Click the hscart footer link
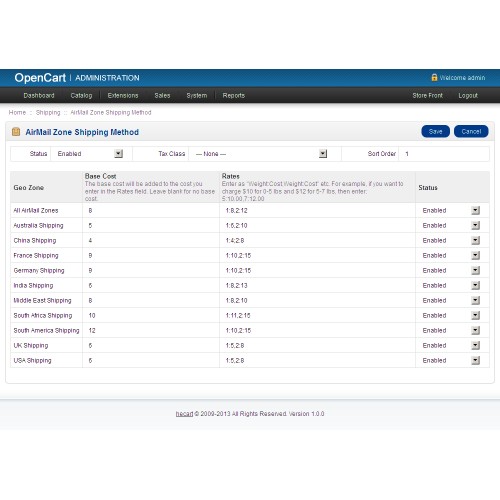The height and width of the screenshot is (500, 500). point(184,414)
